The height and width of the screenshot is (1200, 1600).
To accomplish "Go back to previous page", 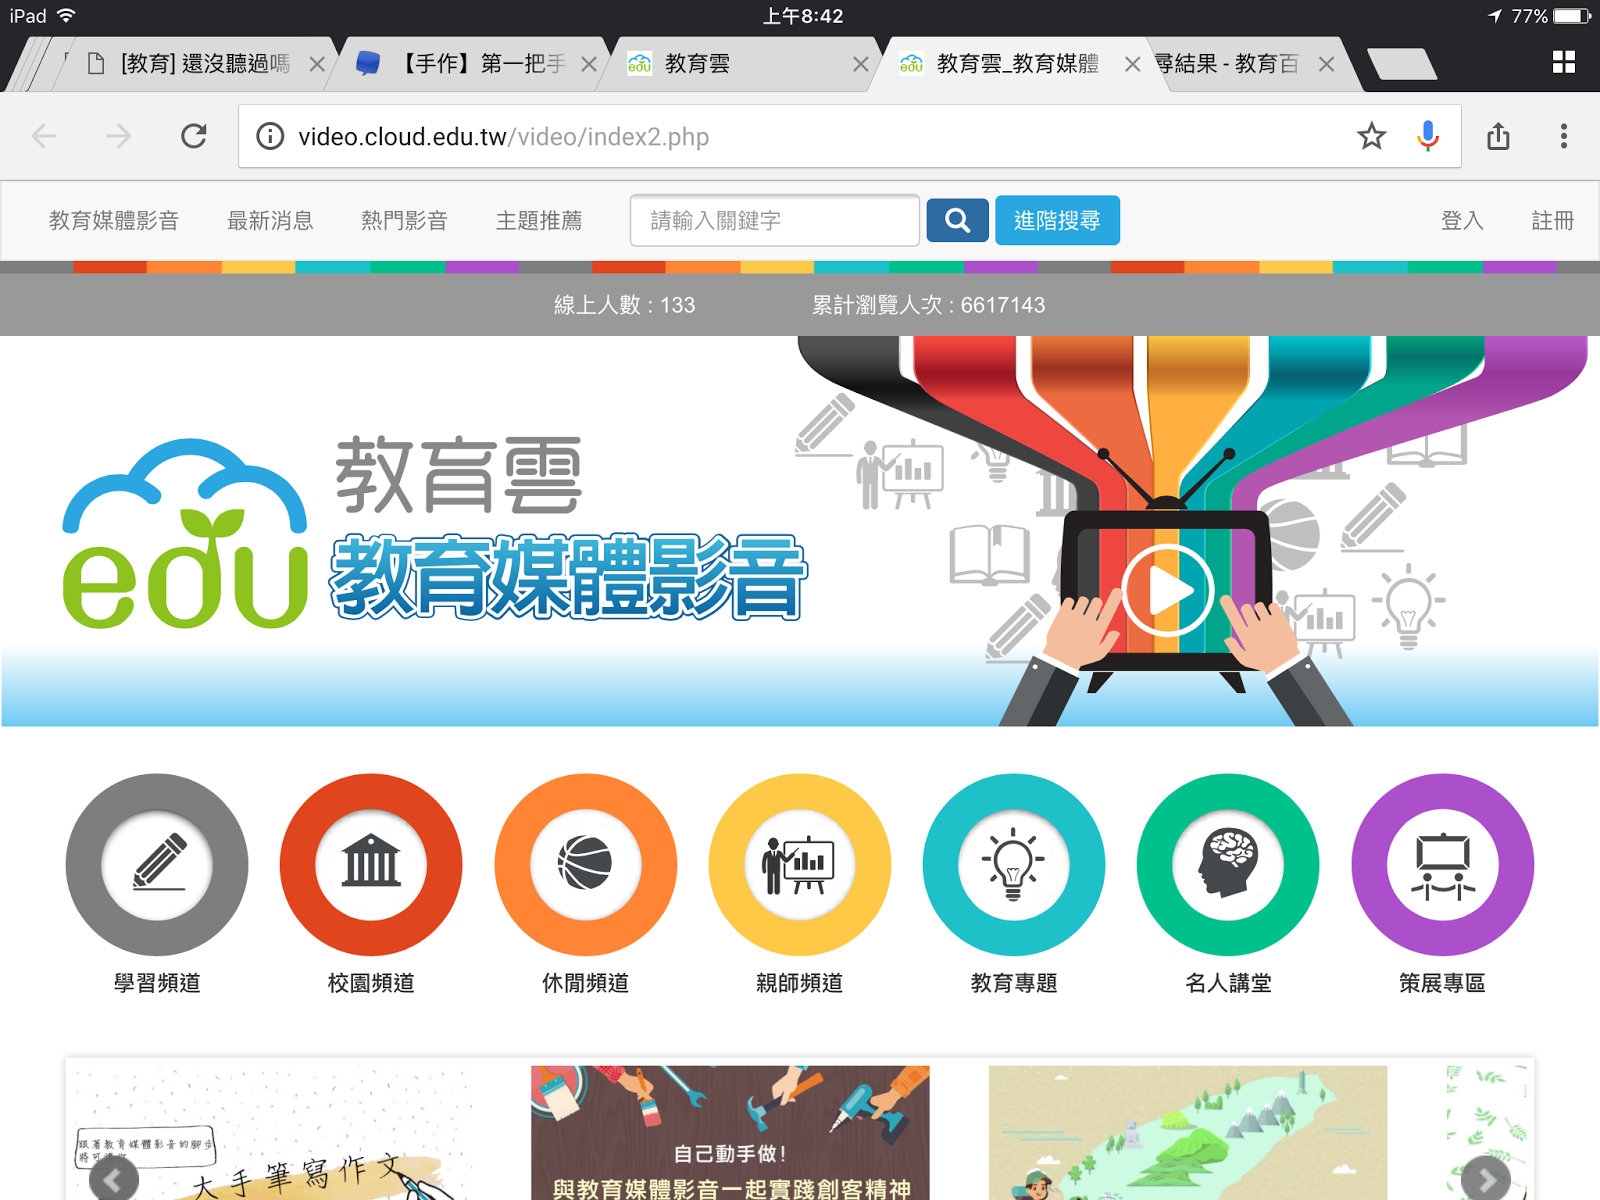I will coord(44,136).
